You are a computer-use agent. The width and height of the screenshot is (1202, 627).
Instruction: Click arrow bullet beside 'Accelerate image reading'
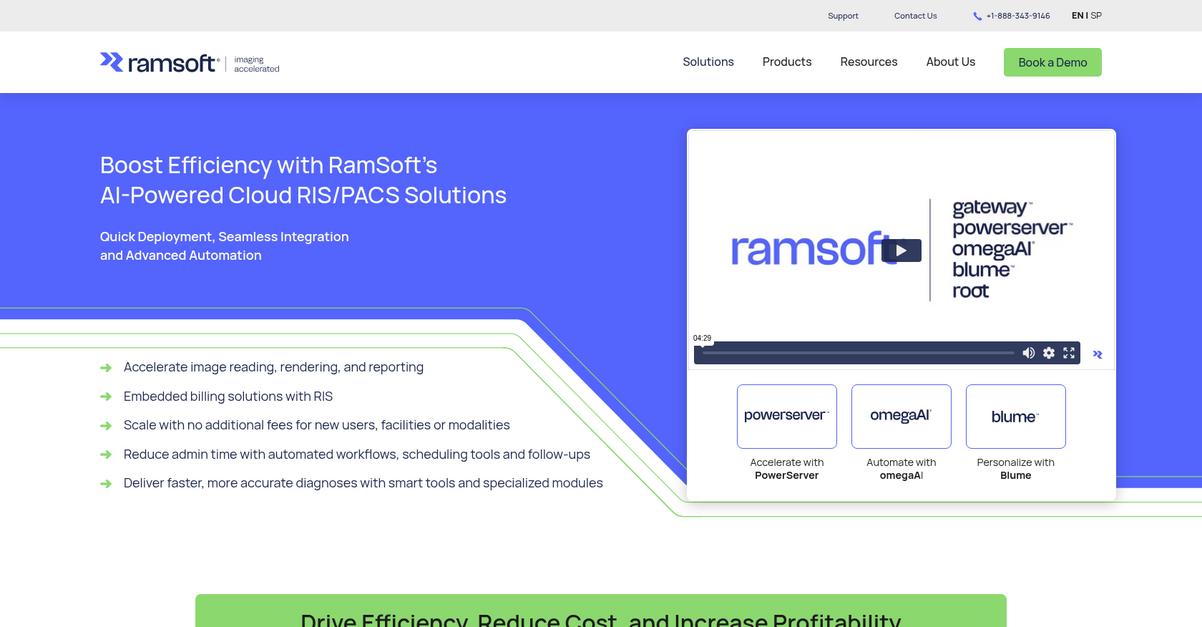tap(106, 368)
